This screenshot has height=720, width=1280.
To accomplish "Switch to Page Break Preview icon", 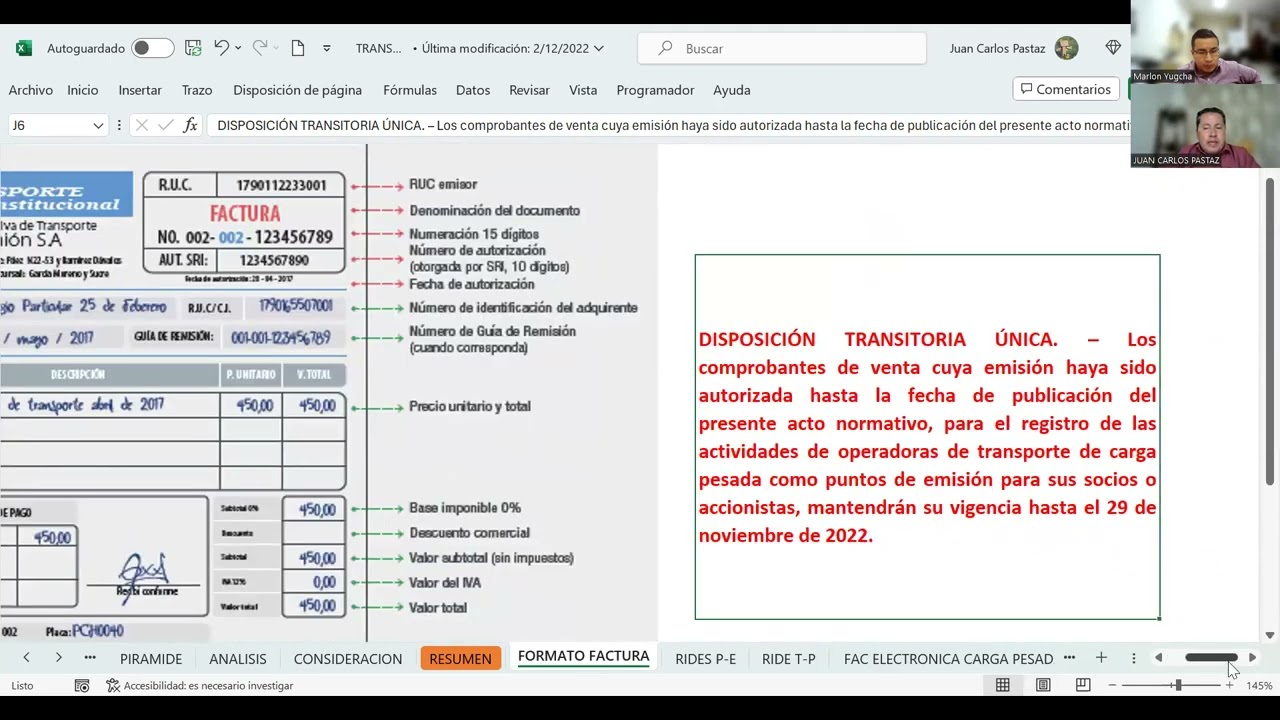I will click(1083, 685).
